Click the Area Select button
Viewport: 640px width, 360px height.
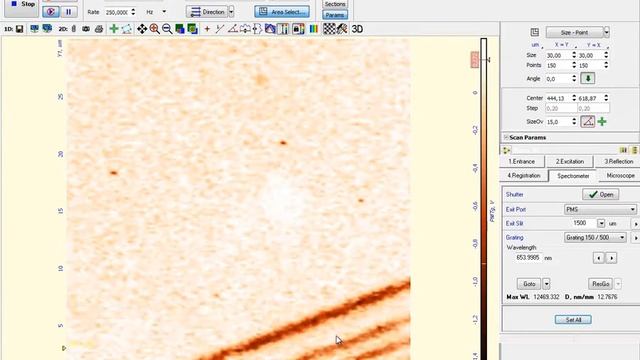pyautogui.click(x=282, y=12)
